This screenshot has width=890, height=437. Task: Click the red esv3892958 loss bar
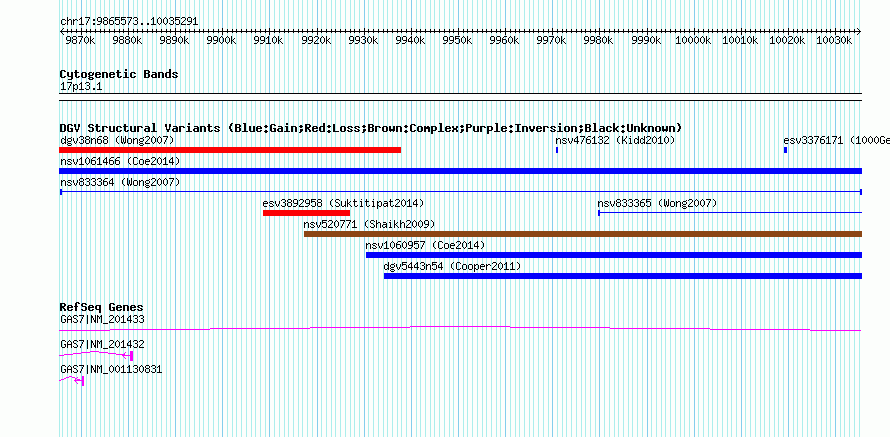click(x=307, y=213)
